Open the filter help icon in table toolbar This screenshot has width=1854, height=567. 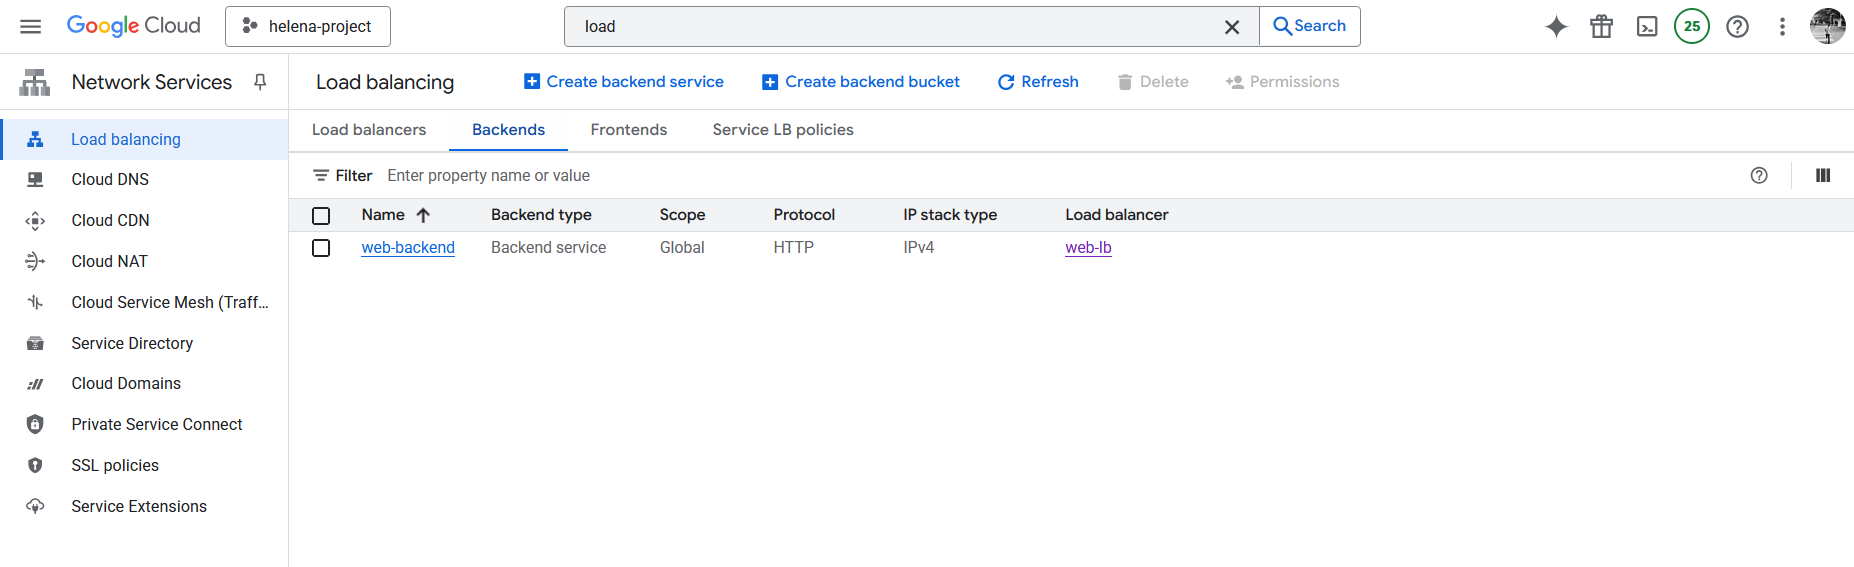(x=1759, y=176)
